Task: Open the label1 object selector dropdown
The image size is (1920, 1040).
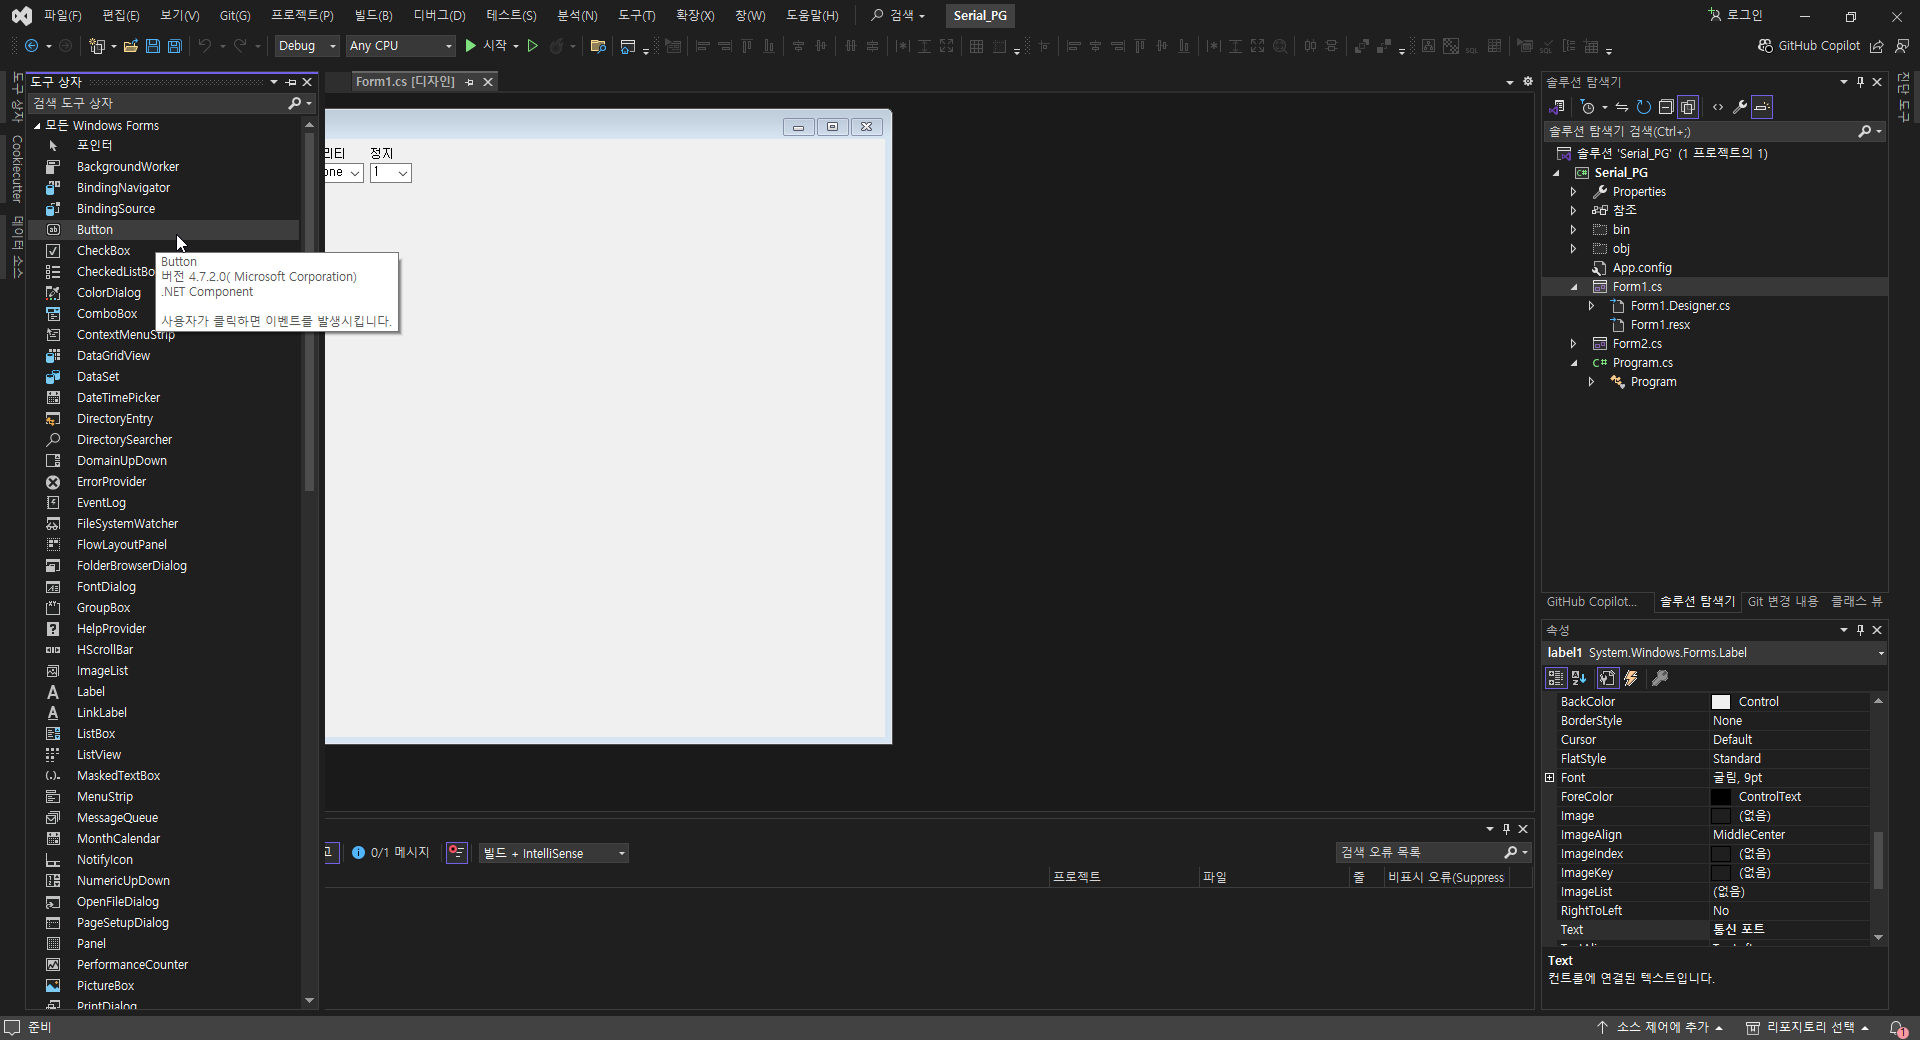Action: coord(1881,653)
